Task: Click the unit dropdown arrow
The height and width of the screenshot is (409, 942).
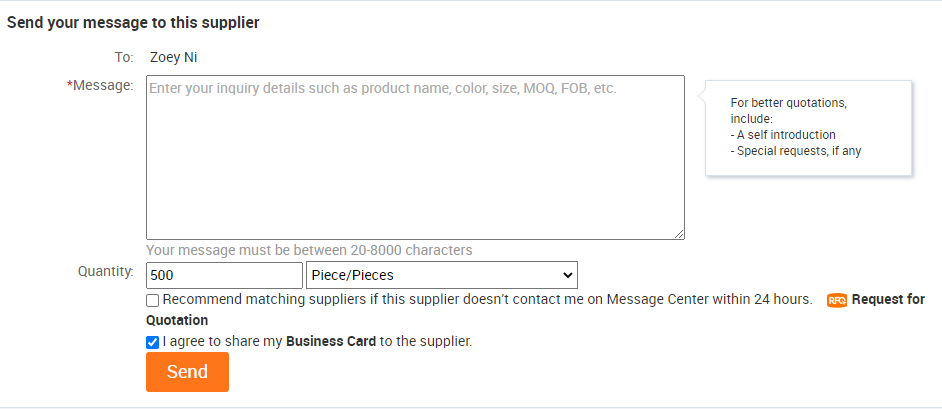Action: [x=568, y=275]
